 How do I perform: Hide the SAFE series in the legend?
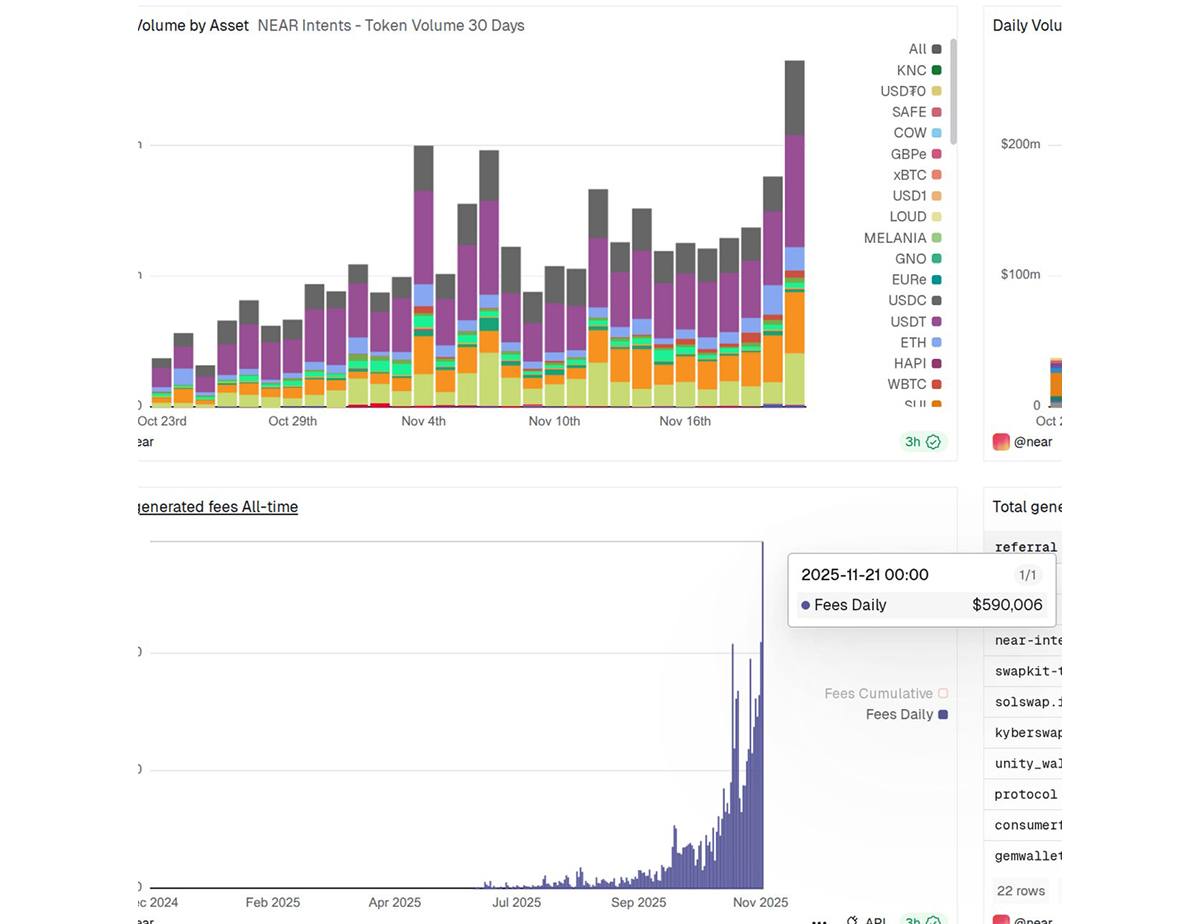916,112
